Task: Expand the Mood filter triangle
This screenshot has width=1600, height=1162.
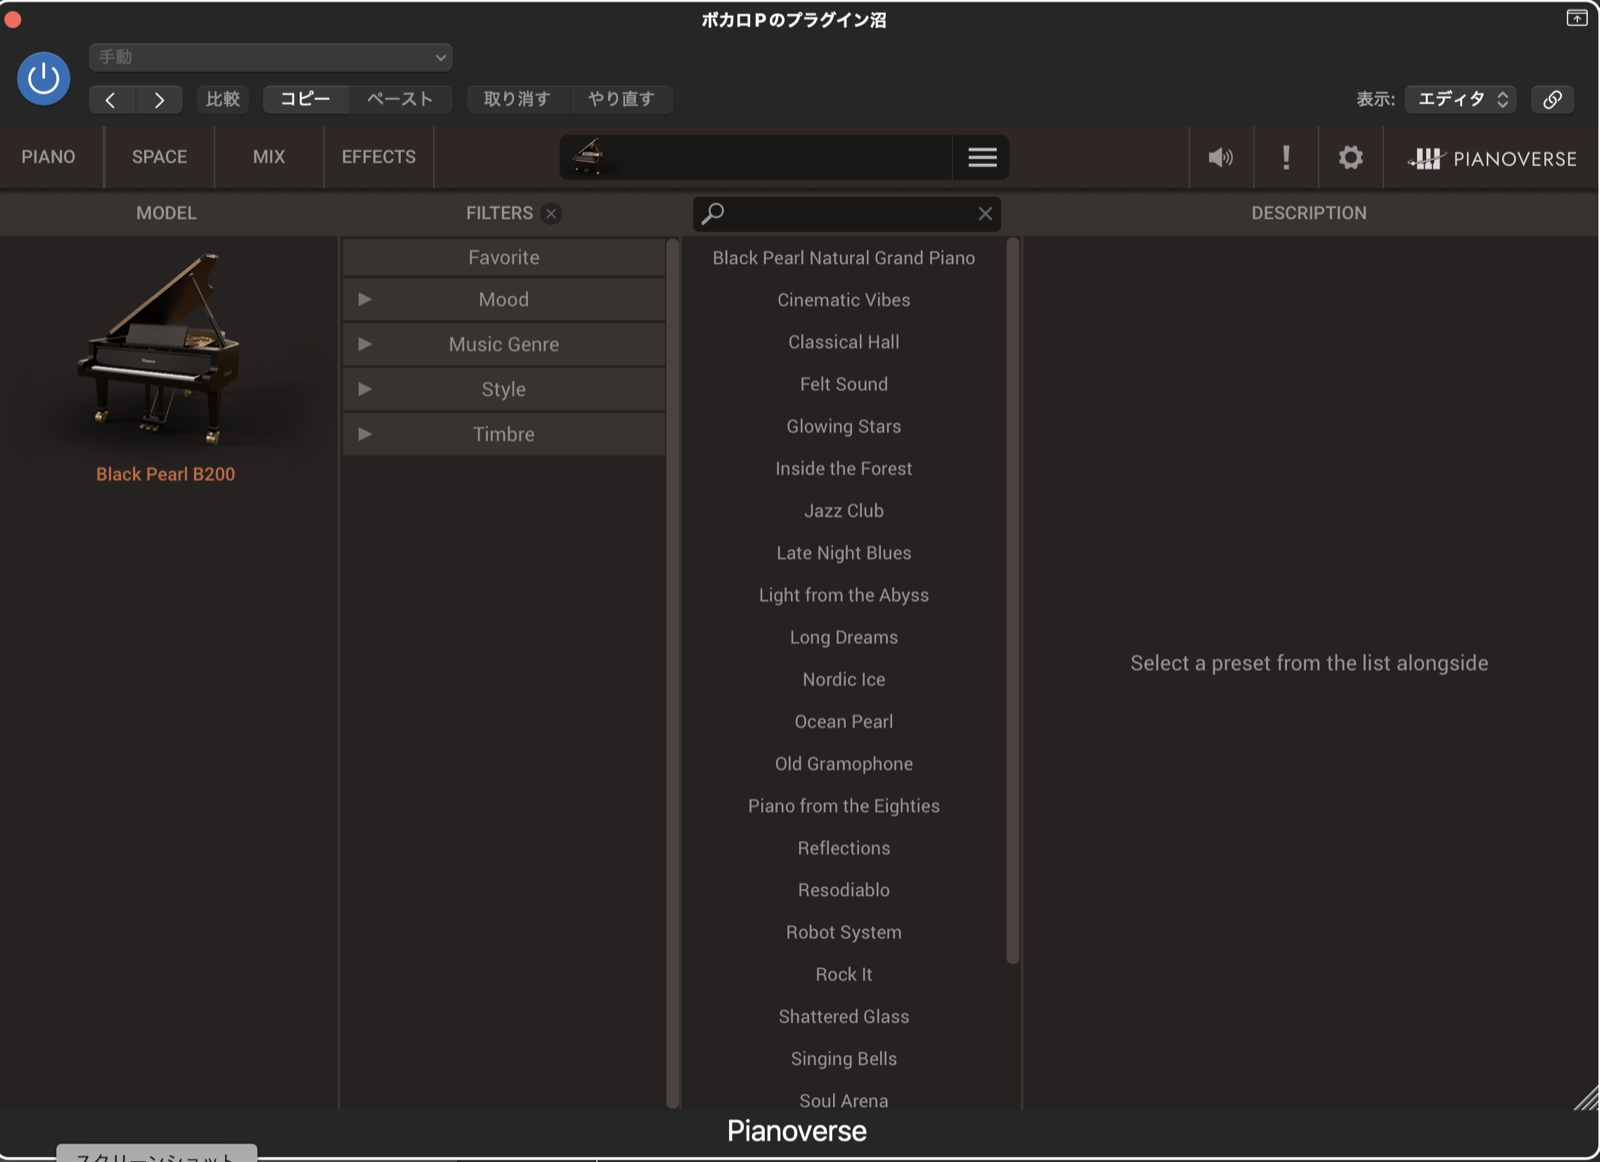Action: click(x=365, y=299)
